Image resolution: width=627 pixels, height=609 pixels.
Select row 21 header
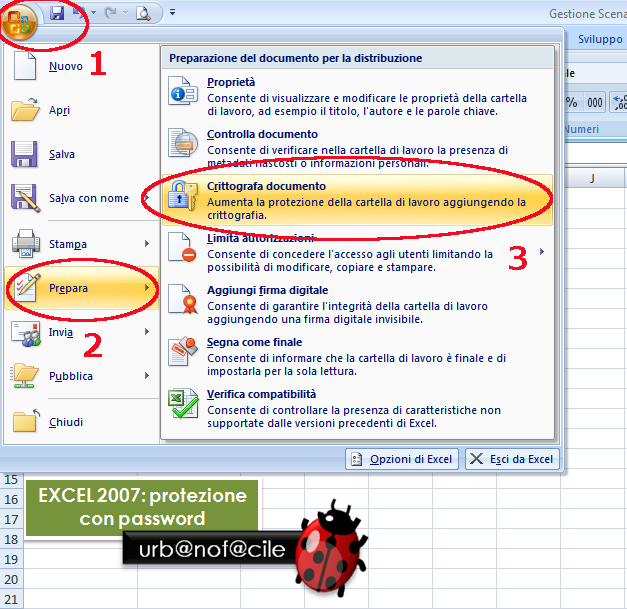11,599
